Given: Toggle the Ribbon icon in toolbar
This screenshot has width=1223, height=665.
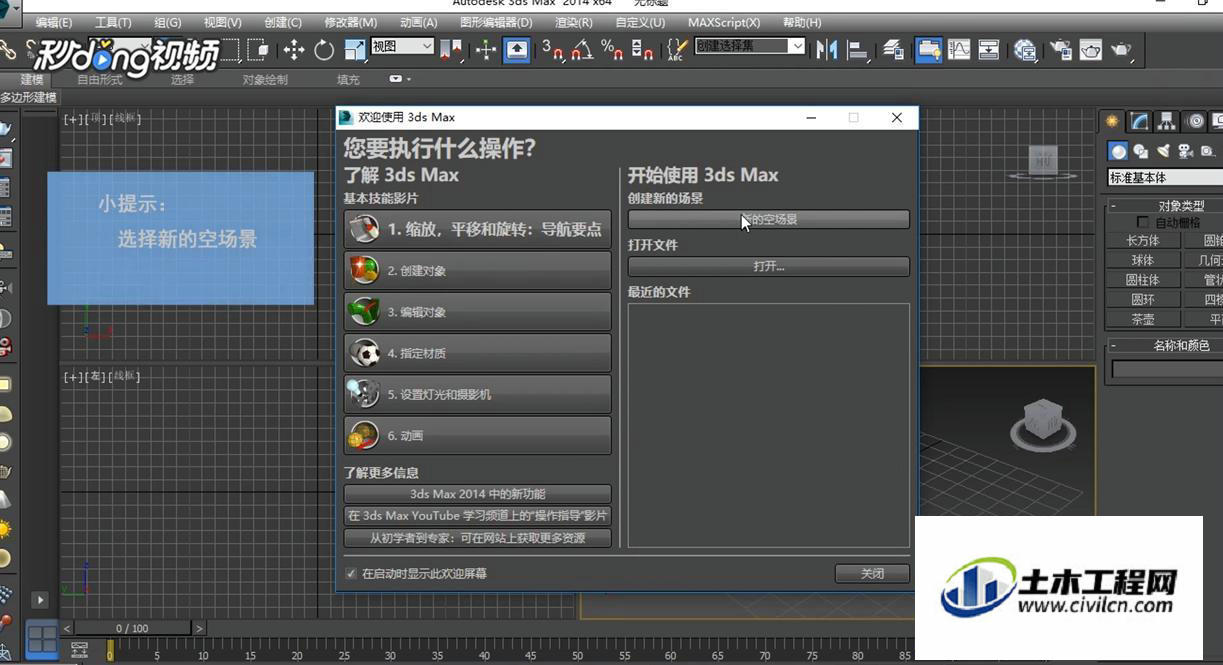Looking at the screenshot, I should coord(928,49).
